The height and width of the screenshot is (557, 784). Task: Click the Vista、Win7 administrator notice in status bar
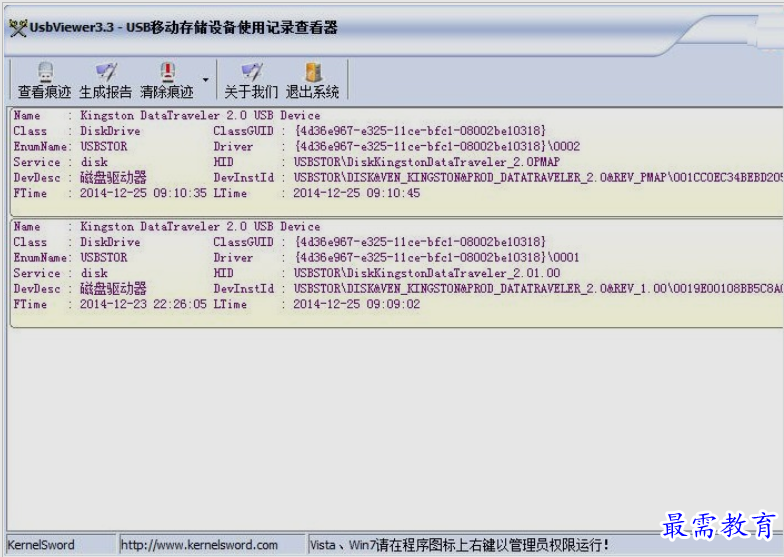(459, 544)
